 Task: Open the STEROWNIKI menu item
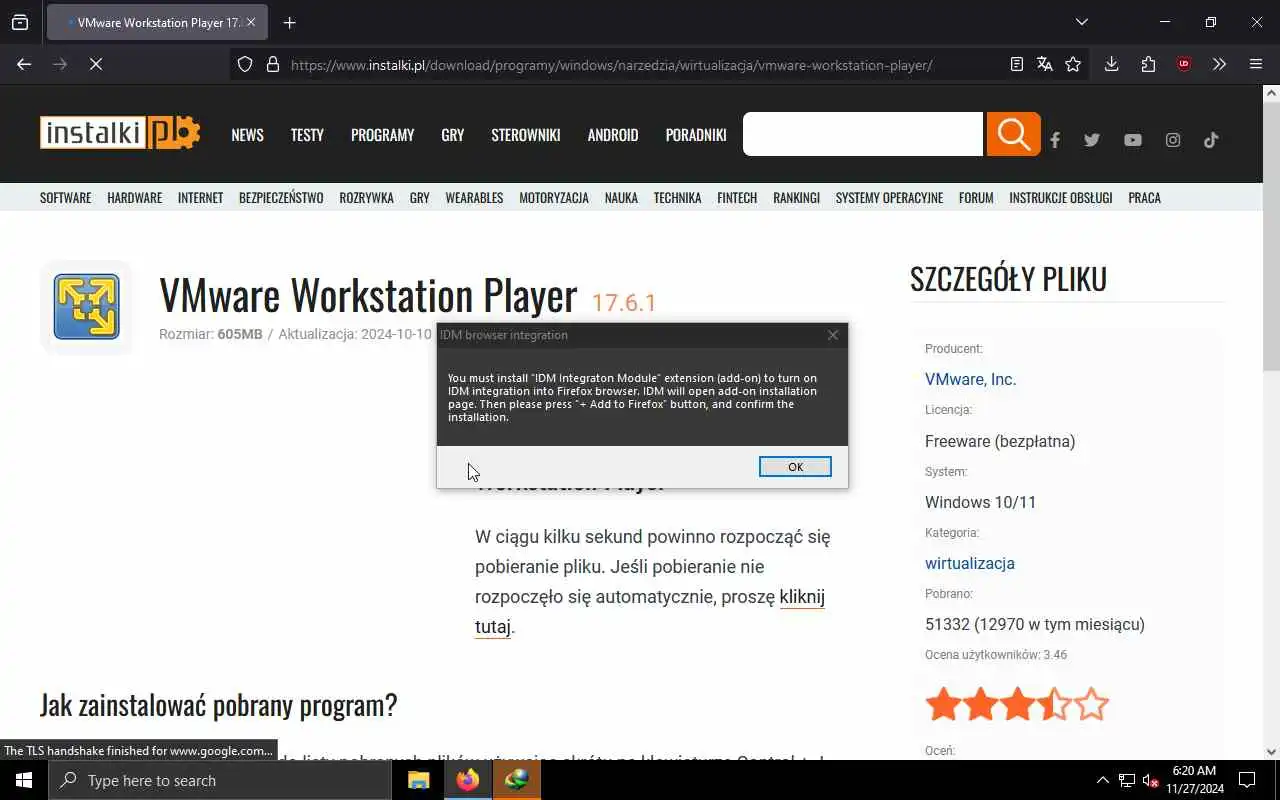(x=525, y=135)
